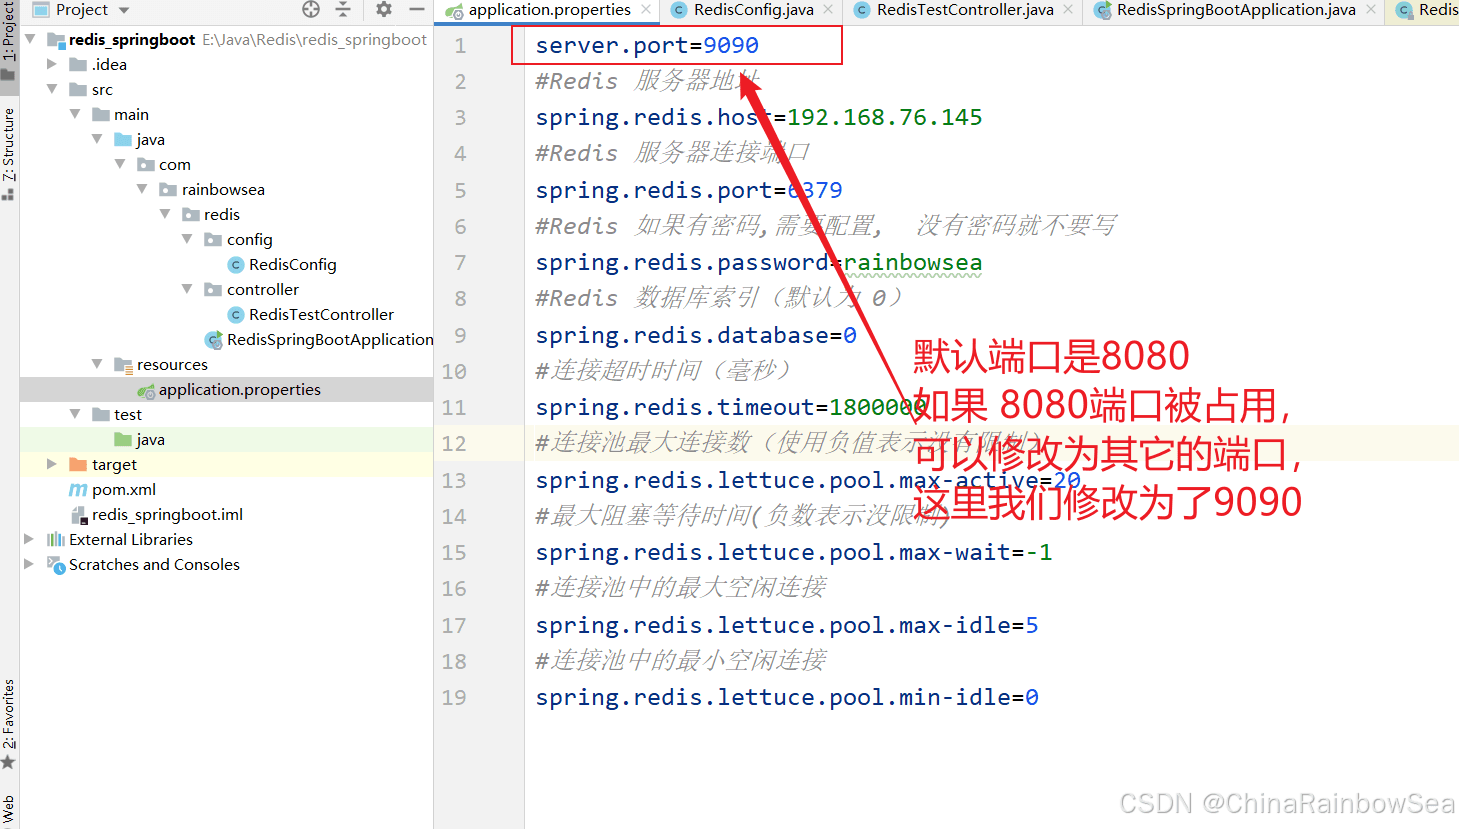Switch to RedisTestController.java tab

[965, 10]
